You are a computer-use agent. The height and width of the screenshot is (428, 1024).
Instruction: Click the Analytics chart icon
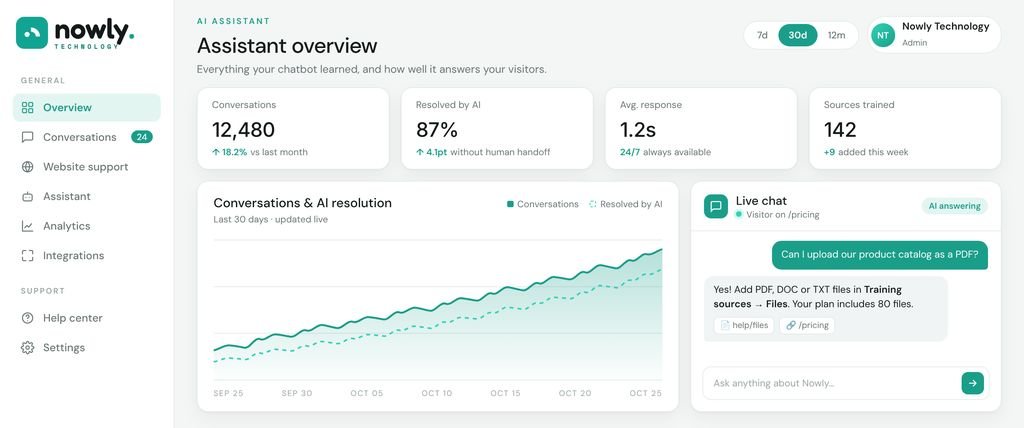pyautogui.click(x=27, y=226)
